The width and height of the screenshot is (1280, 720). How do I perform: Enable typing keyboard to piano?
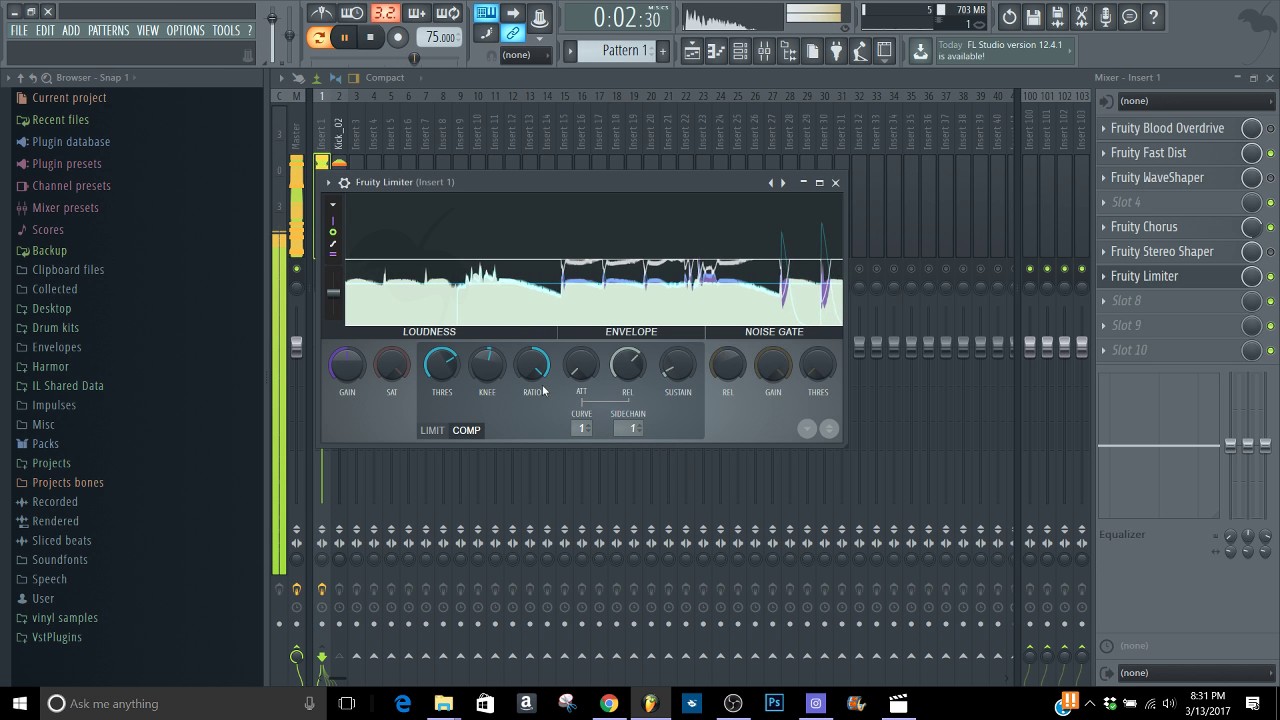(x=486, y=13)
